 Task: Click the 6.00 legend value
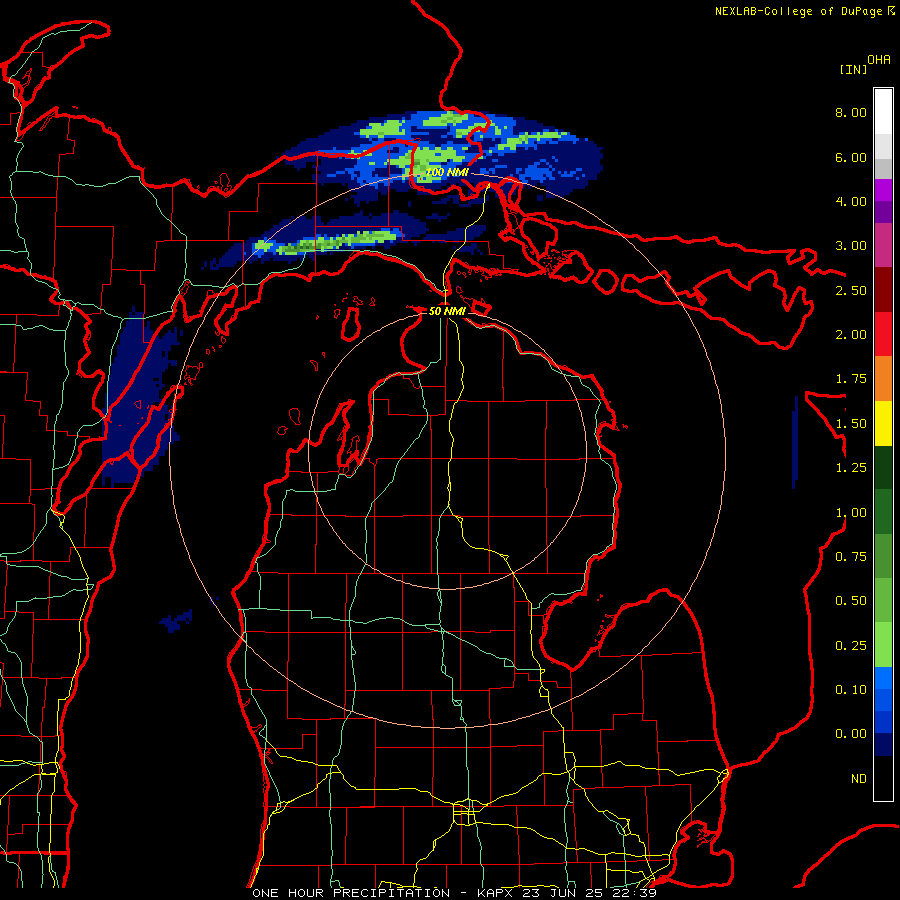(x=851, y=157)
